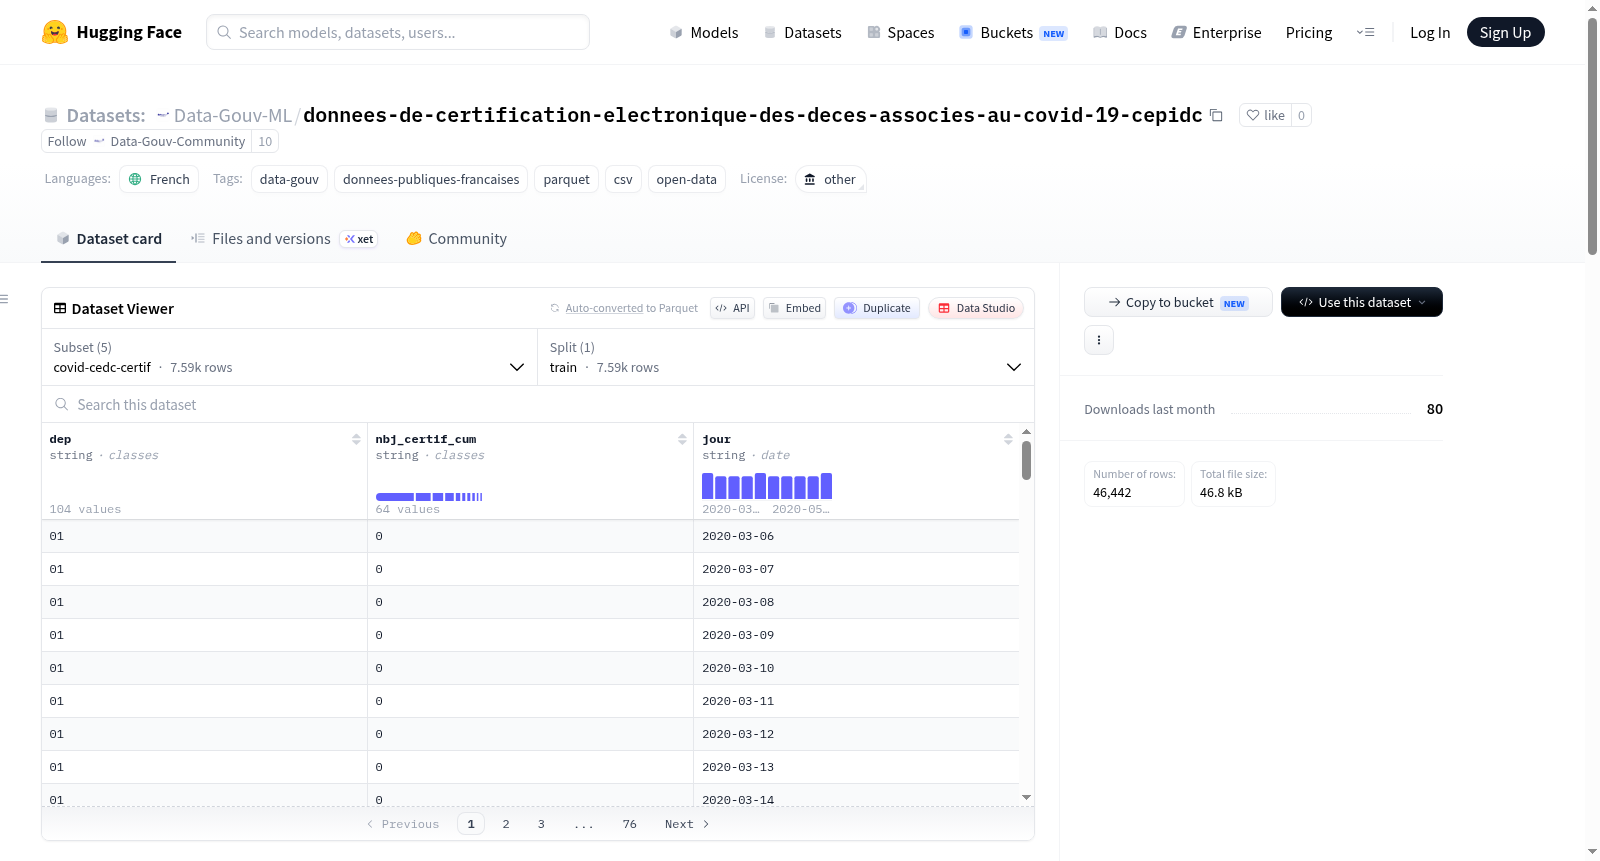The width and height of the screenshot is (1600, 861).
Task: Expand the Split train dropdown
Action: pyautogui.click(x=785, y=357)
